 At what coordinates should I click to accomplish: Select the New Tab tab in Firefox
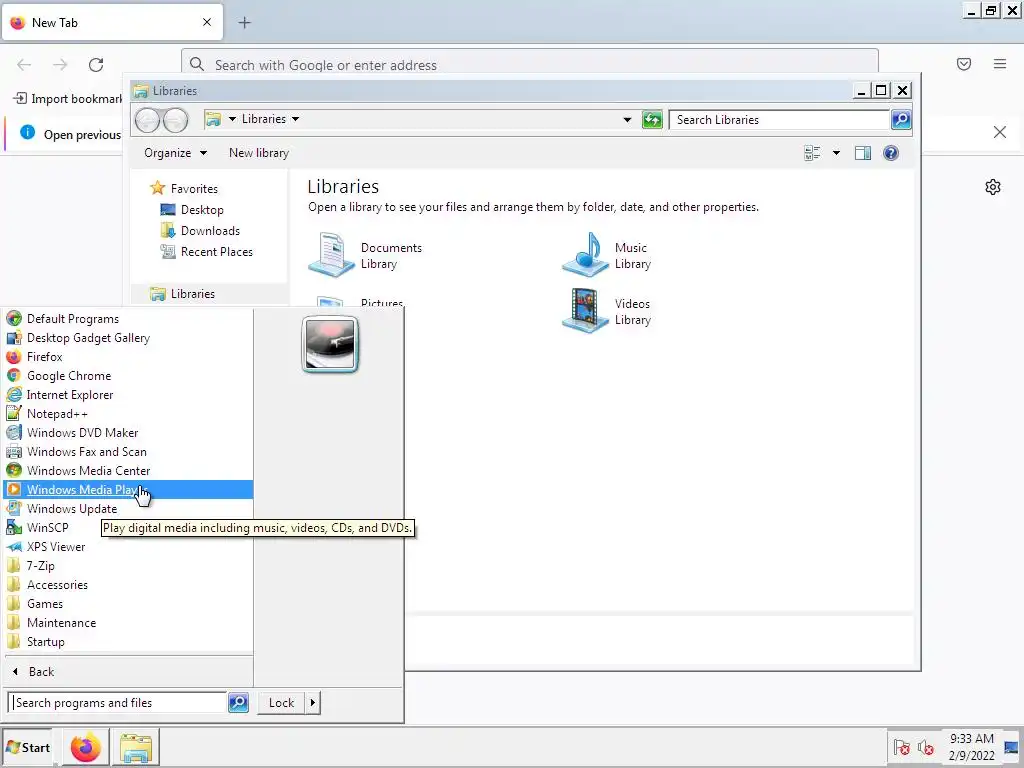point(112,23)
